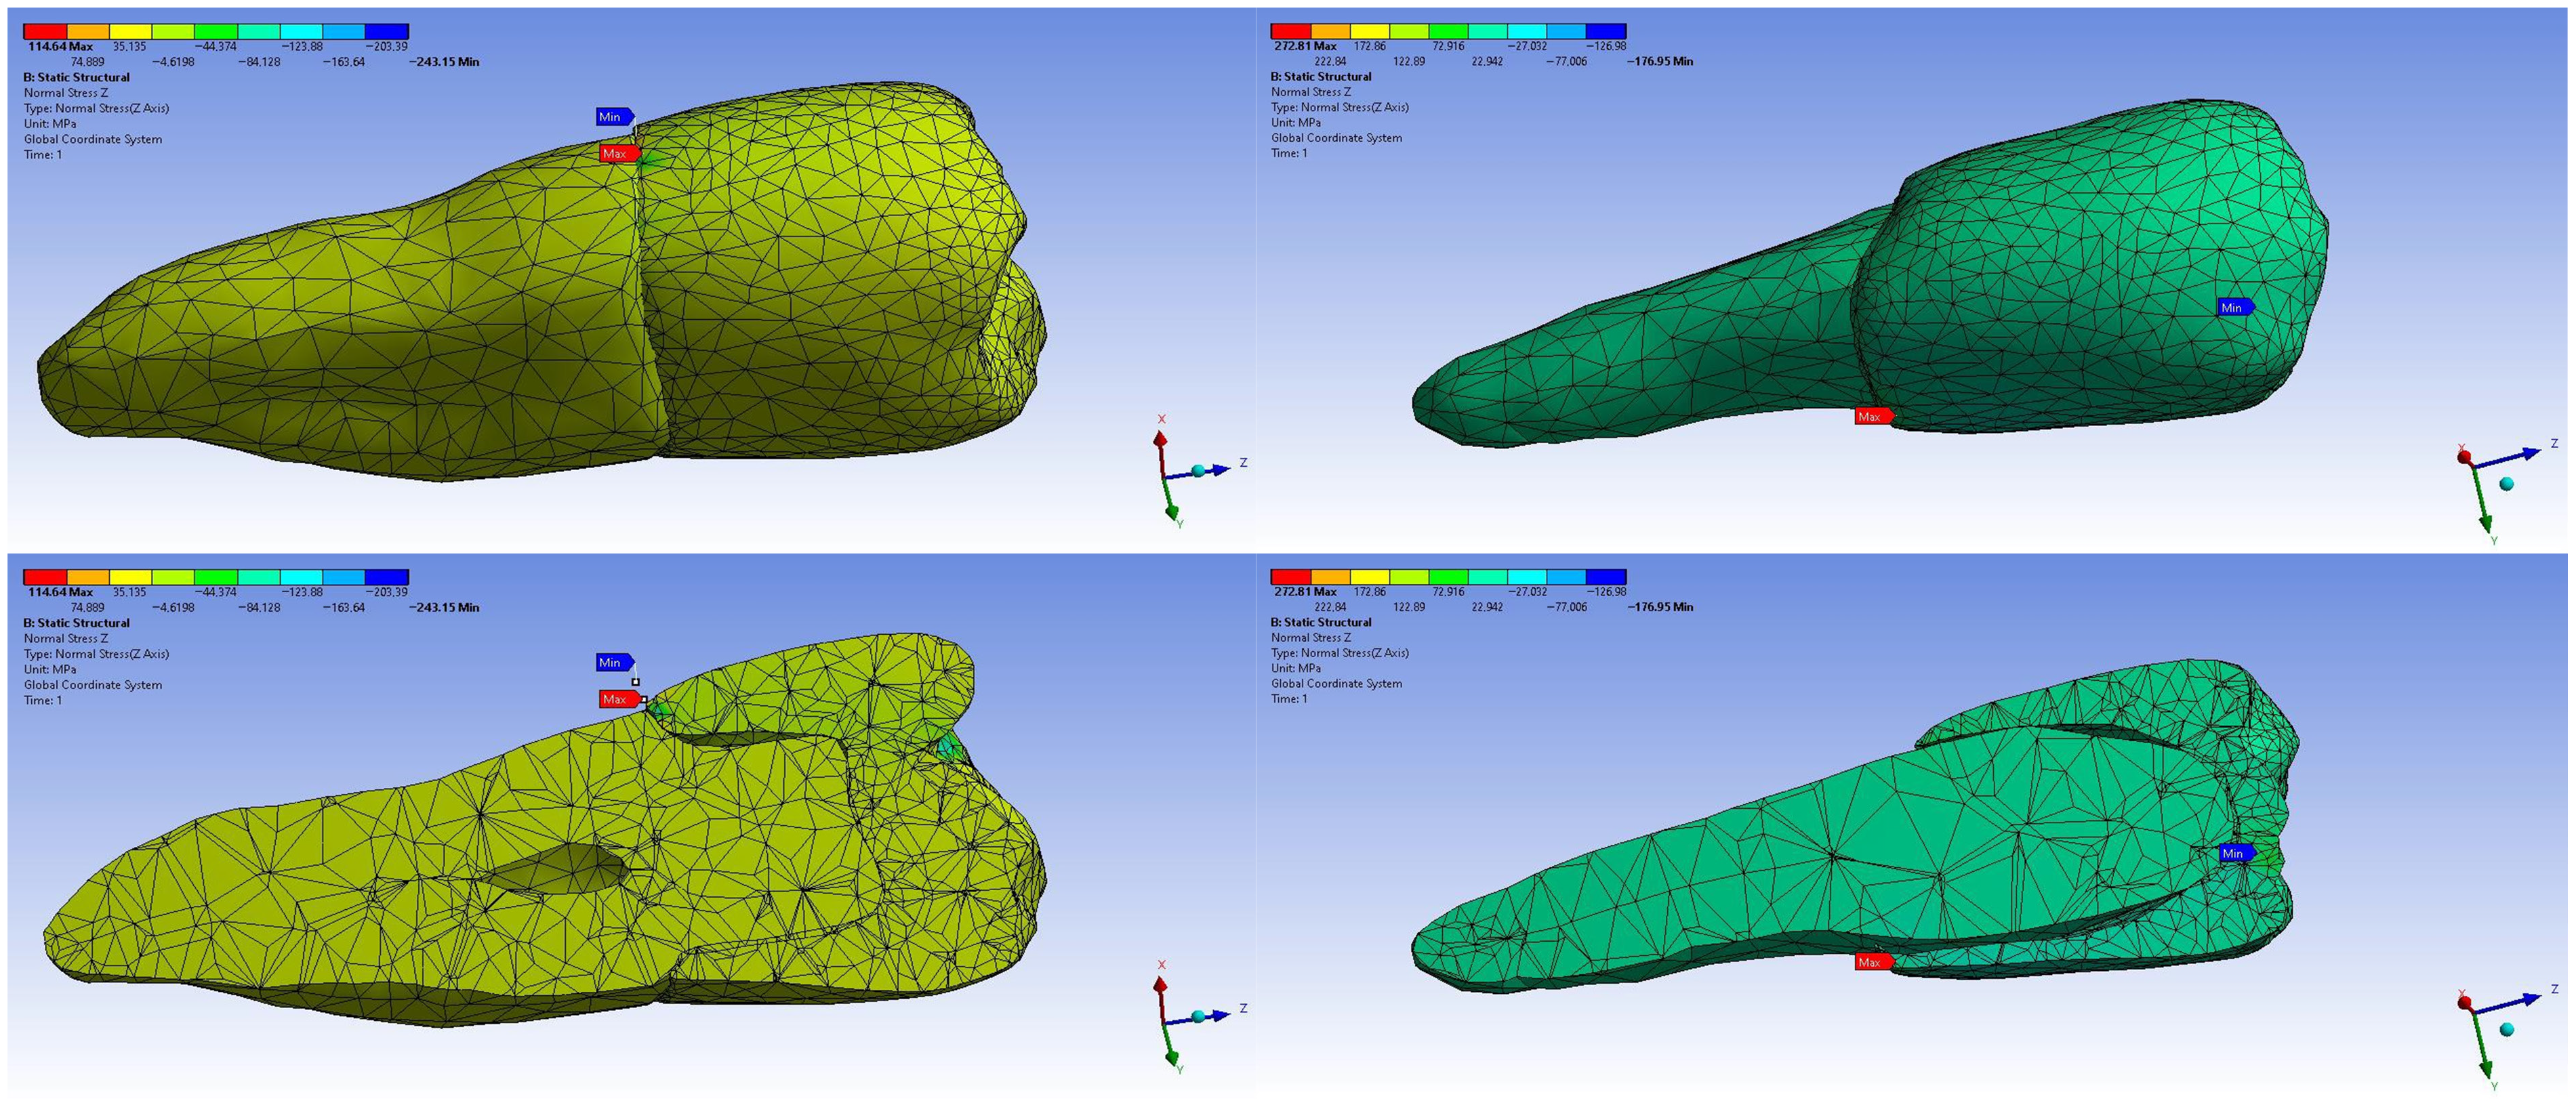The height and width of the screenshot is (1107, 2576).
Task: Click the 272.81 Max label in bottom-right legend
Action: (x=1305, y=592)
